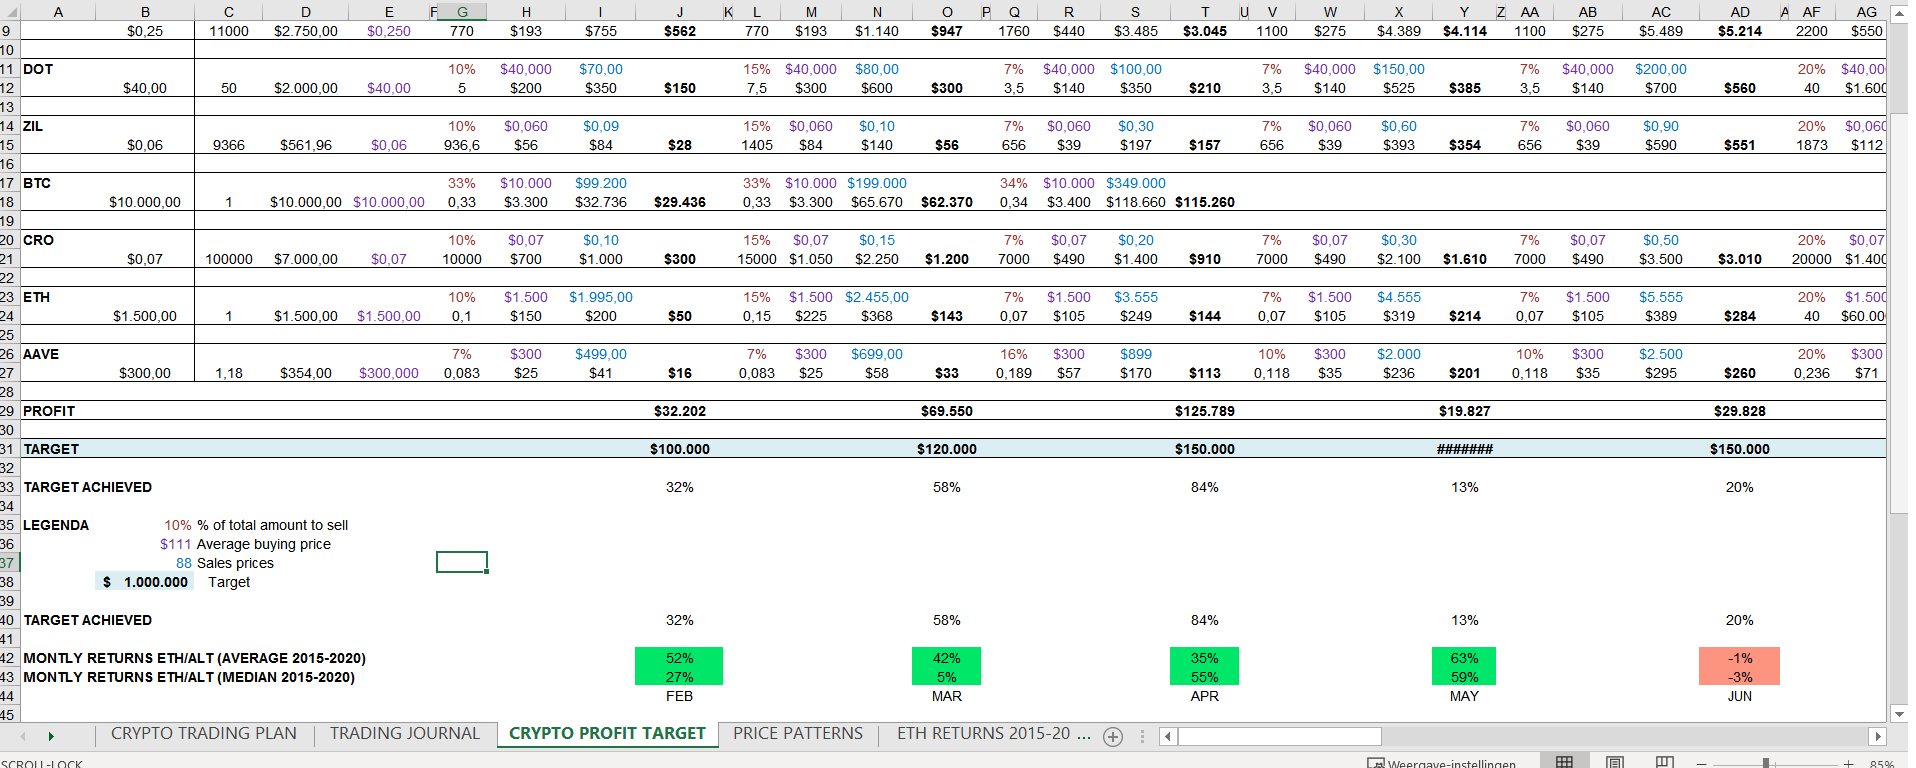Switch to CRYPTO TRADING PLAN sheet
1916x768 pixels.
tap(203, 734)
